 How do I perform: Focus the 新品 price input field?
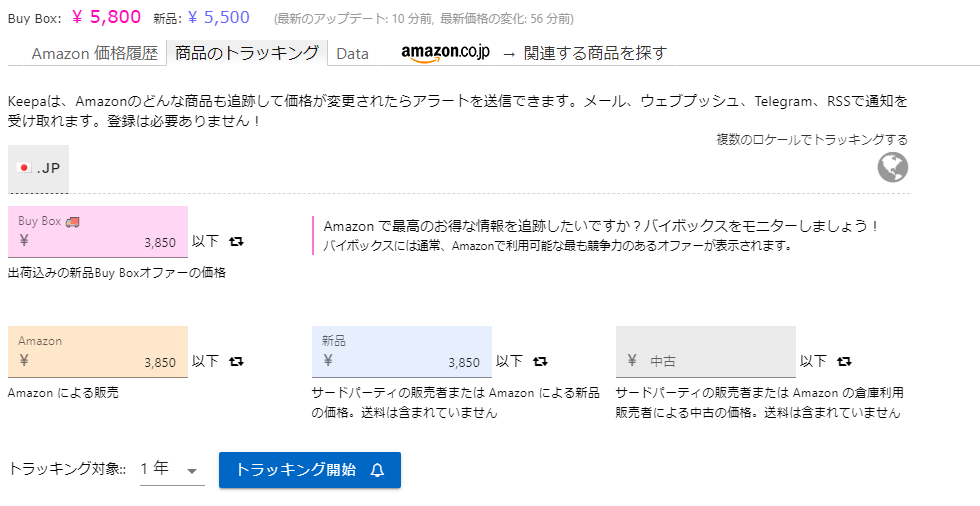(402, 361)
